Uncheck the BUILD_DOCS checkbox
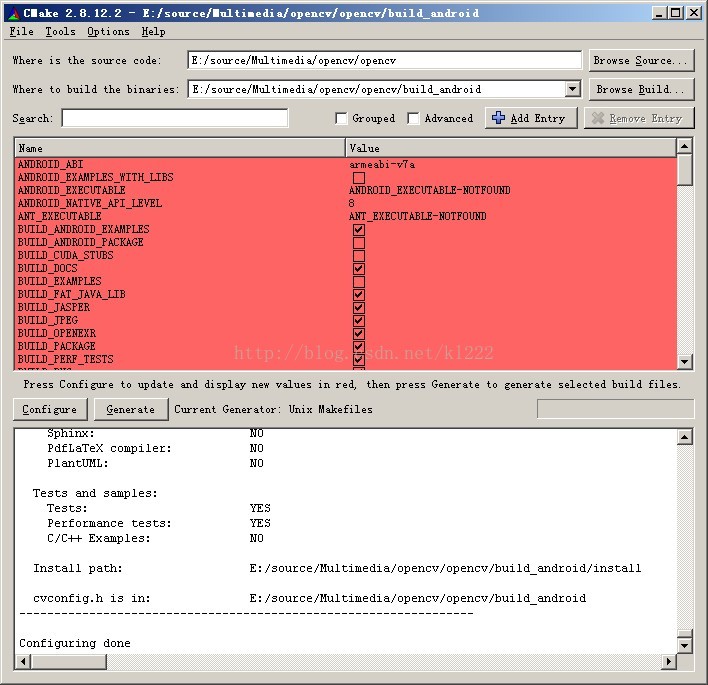 (x=359, y=269)
